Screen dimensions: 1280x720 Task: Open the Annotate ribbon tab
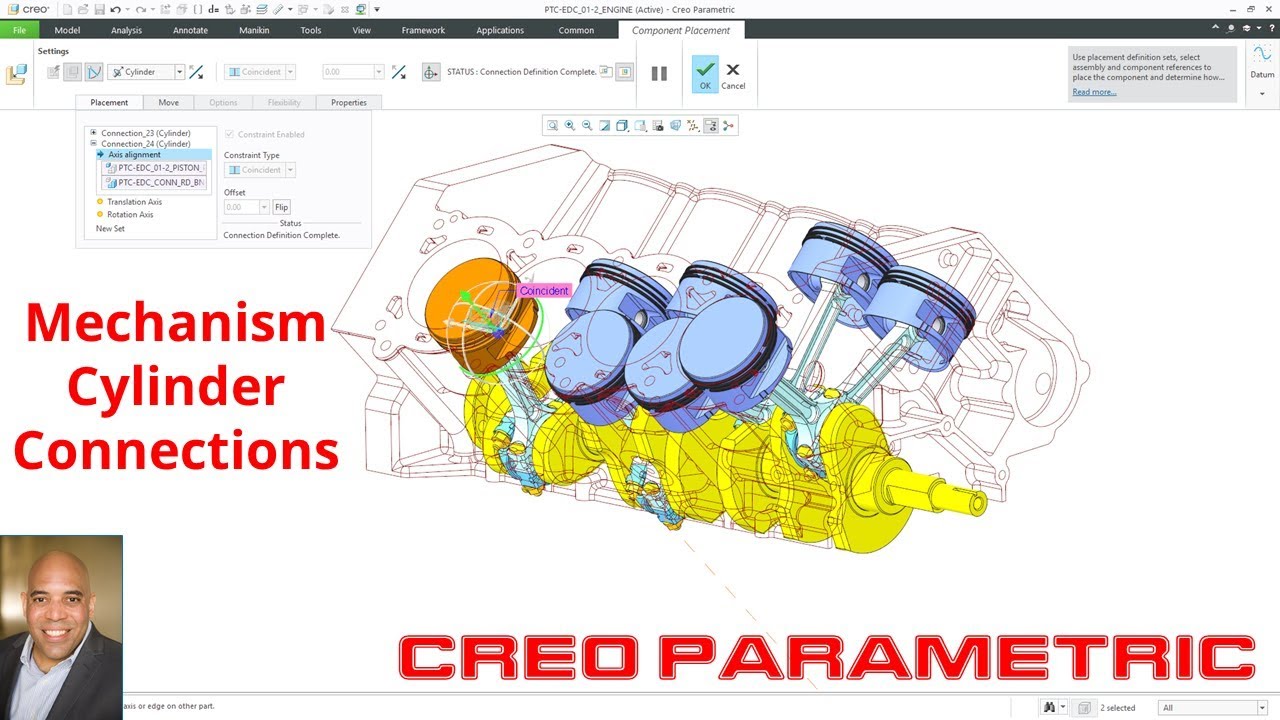(x=190, y=30)
